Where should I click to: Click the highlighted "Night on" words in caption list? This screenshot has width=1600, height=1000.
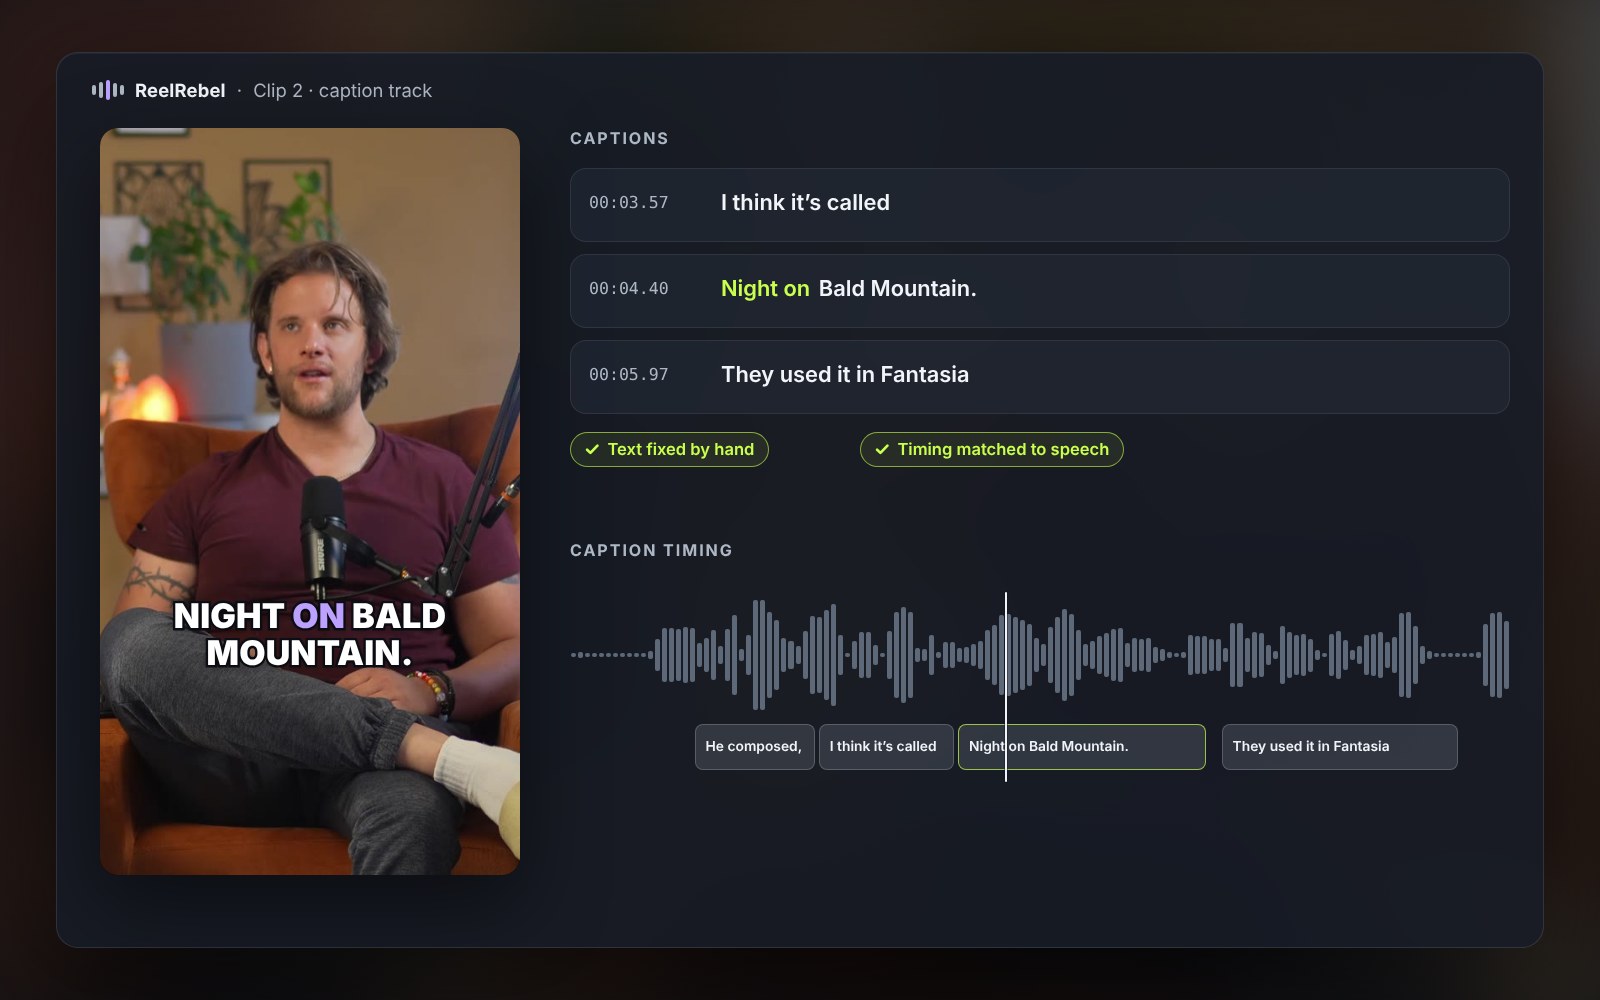pos(765,289)
